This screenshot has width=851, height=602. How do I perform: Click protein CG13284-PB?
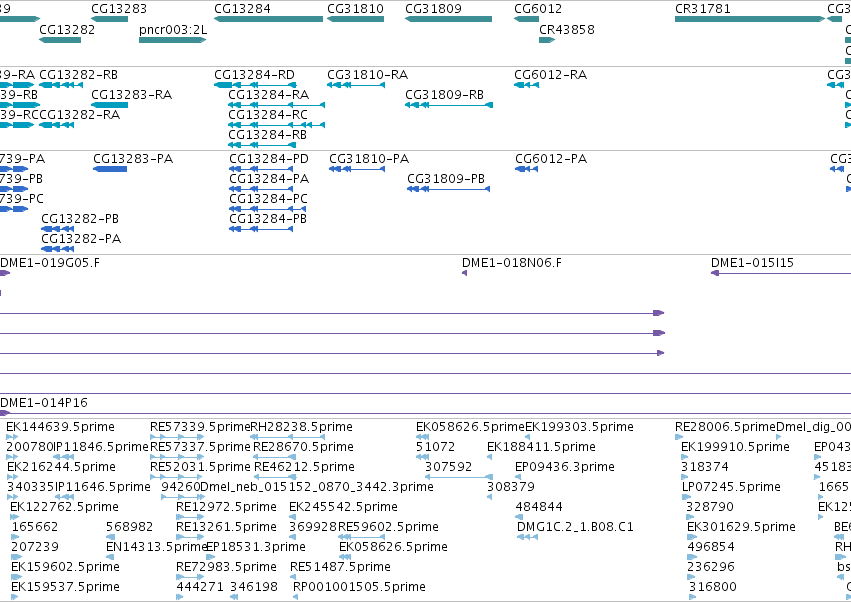(261, 229)
